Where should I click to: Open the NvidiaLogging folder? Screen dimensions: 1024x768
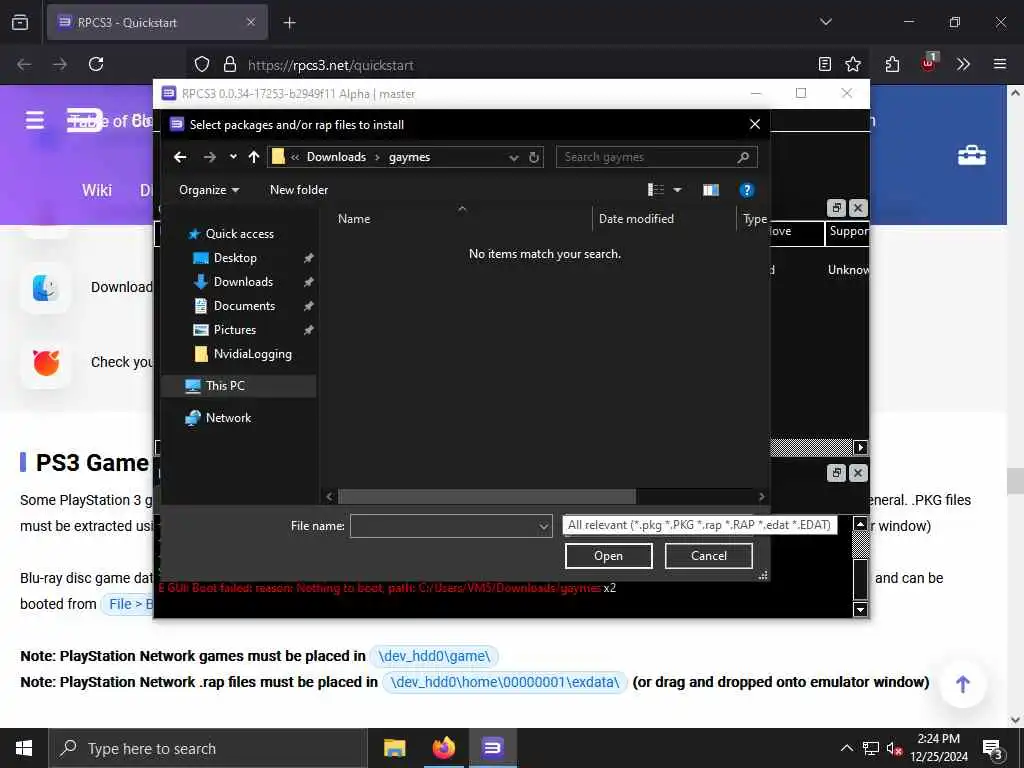point(252,355)
